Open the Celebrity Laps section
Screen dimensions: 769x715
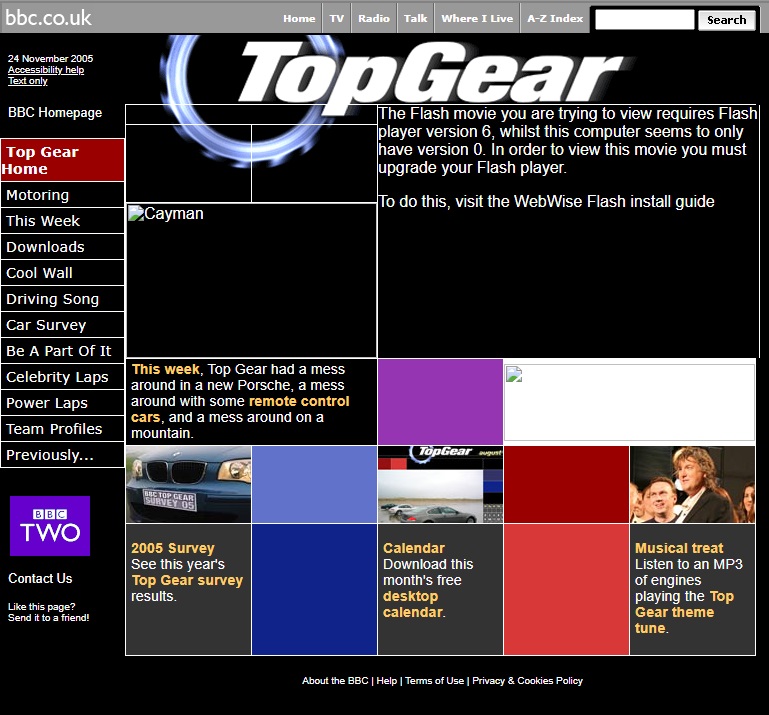57,377
